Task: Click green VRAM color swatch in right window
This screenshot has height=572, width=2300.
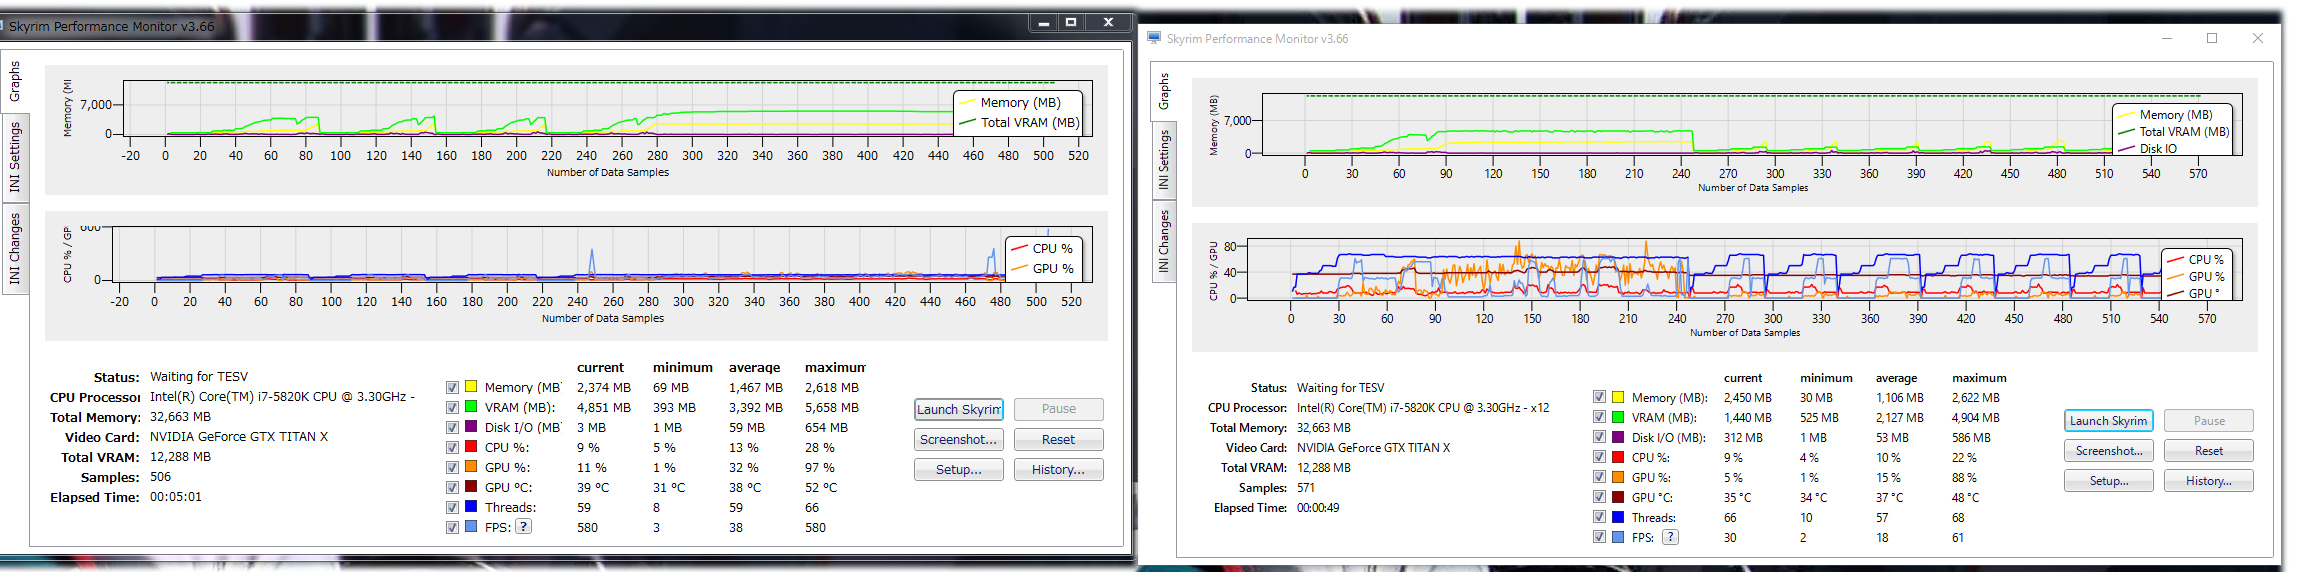Action: (x=1618, y=417)
